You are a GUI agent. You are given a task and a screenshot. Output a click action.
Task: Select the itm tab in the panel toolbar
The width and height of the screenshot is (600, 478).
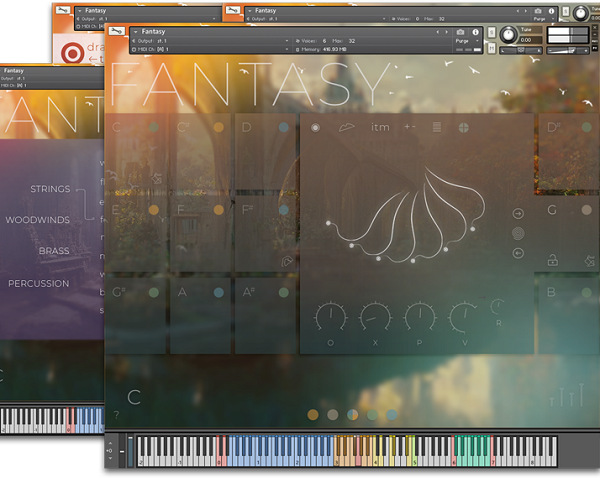point(380,127)
